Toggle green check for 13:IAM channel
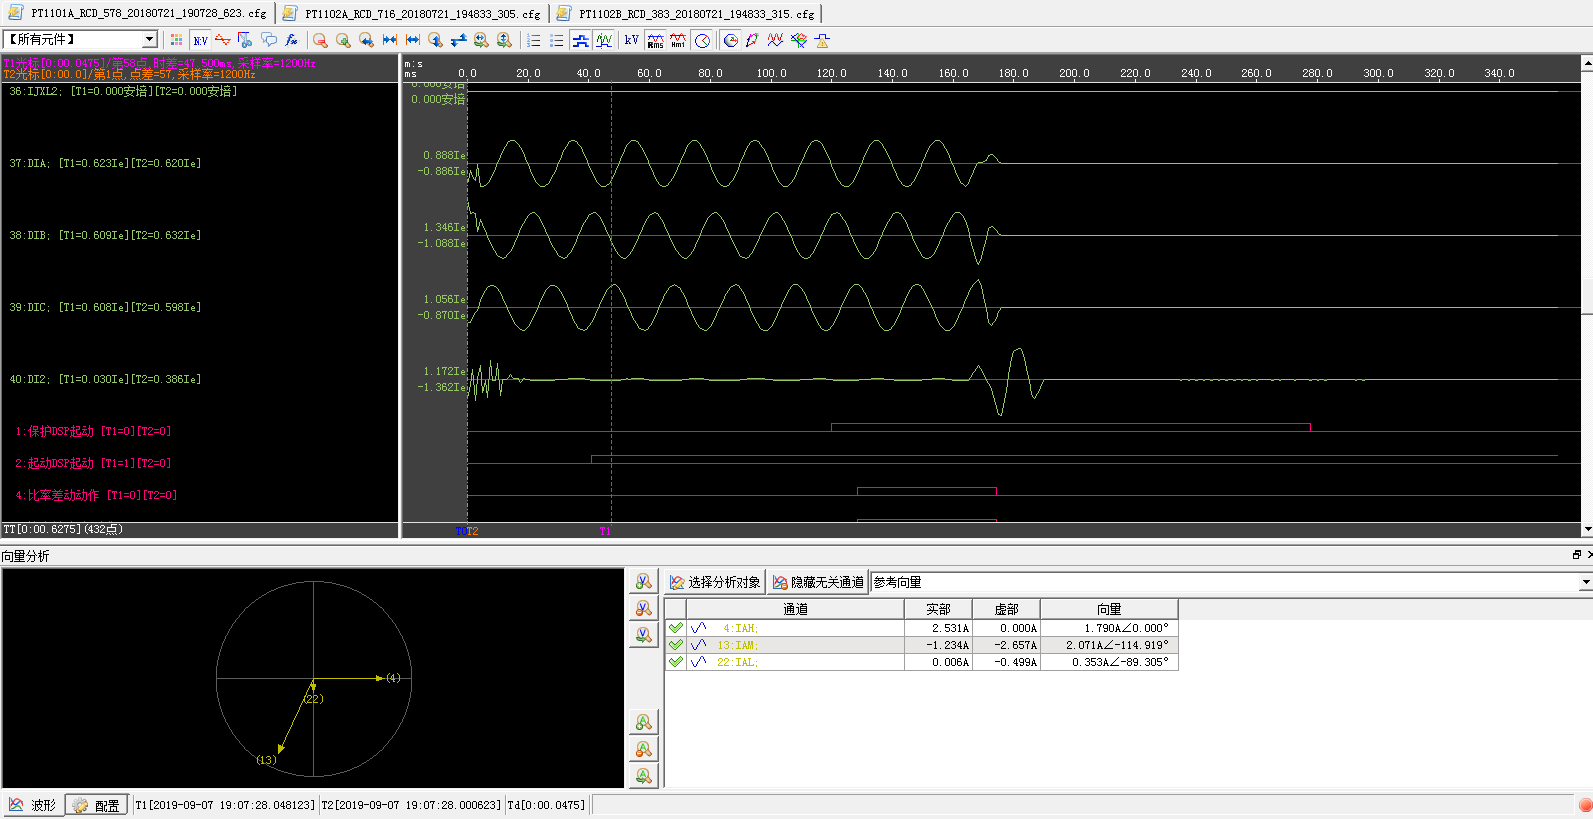Image resolution: width=1593 pixels, height=819 pixels. click(x=676, y=645)
